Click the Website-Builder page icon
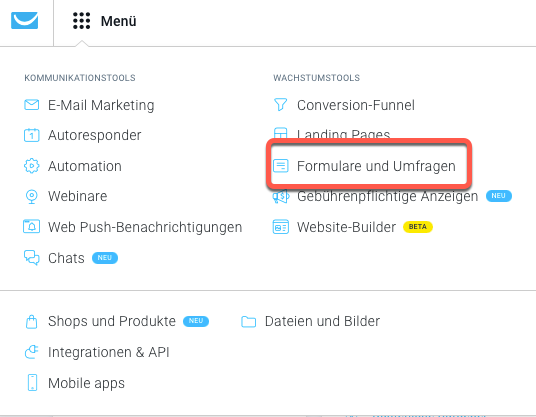This screenshot has height=417, width=536. click(281, 227)
